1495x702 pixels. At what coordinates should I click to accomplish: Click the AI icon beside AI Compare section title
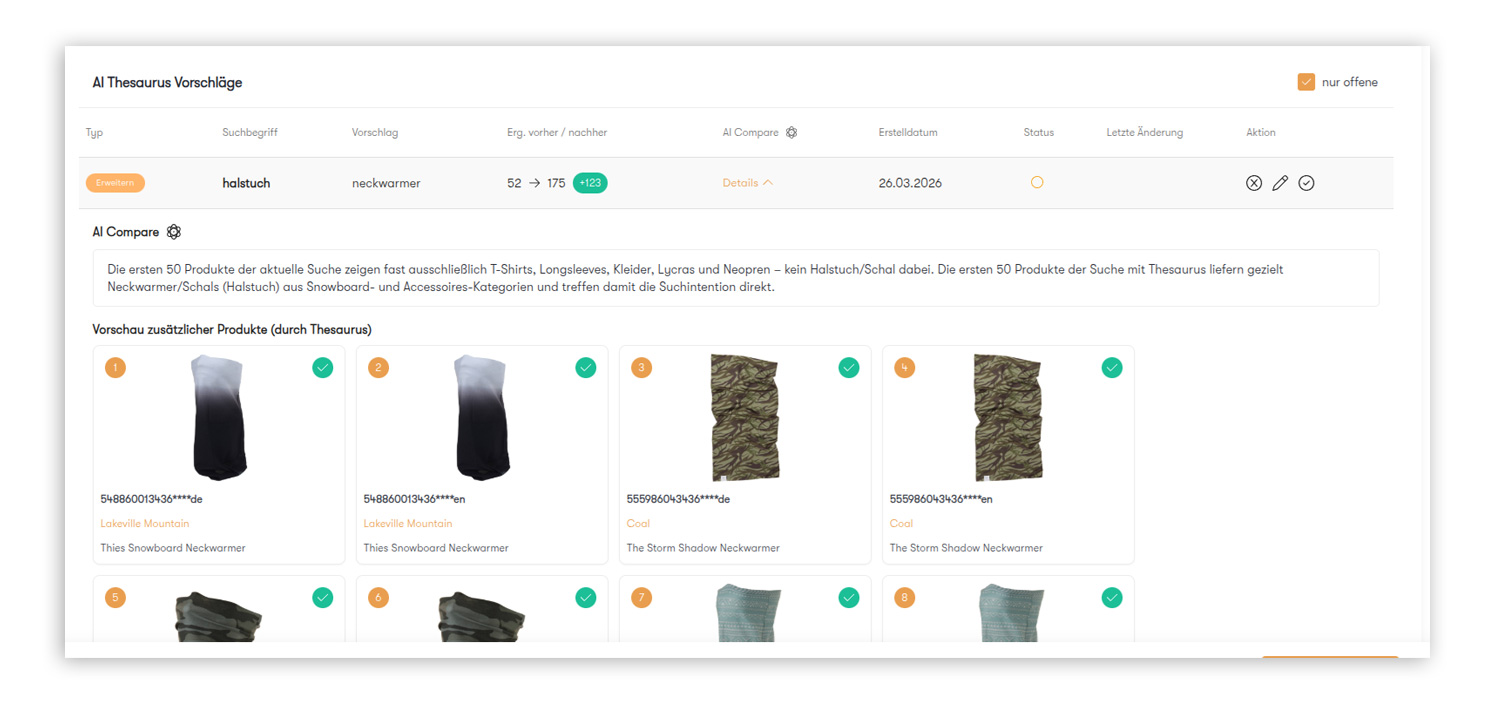pos(174,232)
